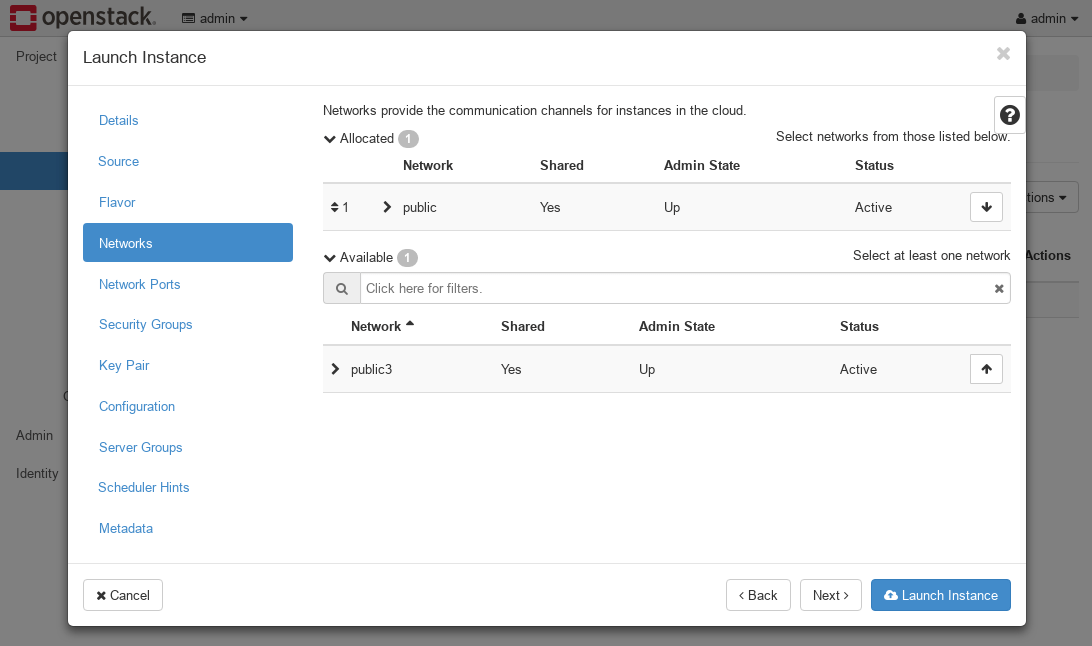Move public network down with the arrow button
This screenshot has height=646, width=1092.
986,206
